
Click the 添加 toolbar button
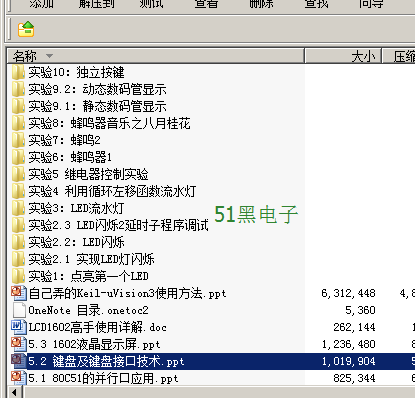41,4
